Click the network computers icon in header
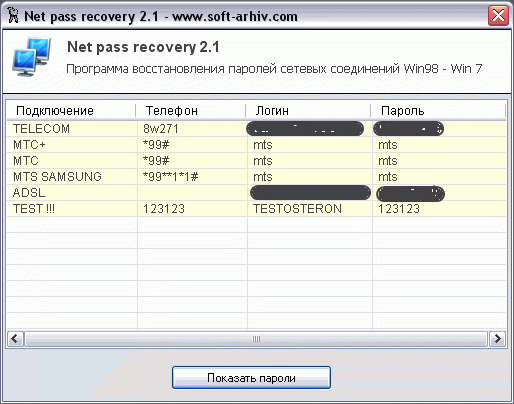514x404 pixels. point(31,57)
